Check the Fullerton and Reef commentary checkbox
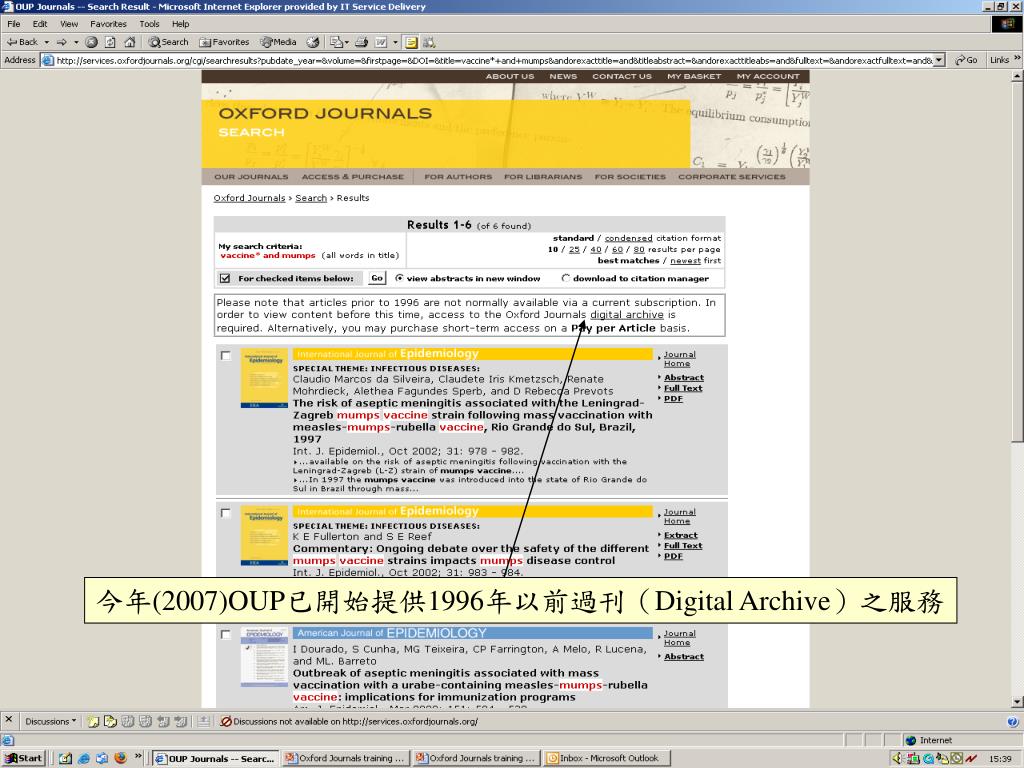Image resolution: width=1024 pixels, height=768 pixels. coord(225,513)
